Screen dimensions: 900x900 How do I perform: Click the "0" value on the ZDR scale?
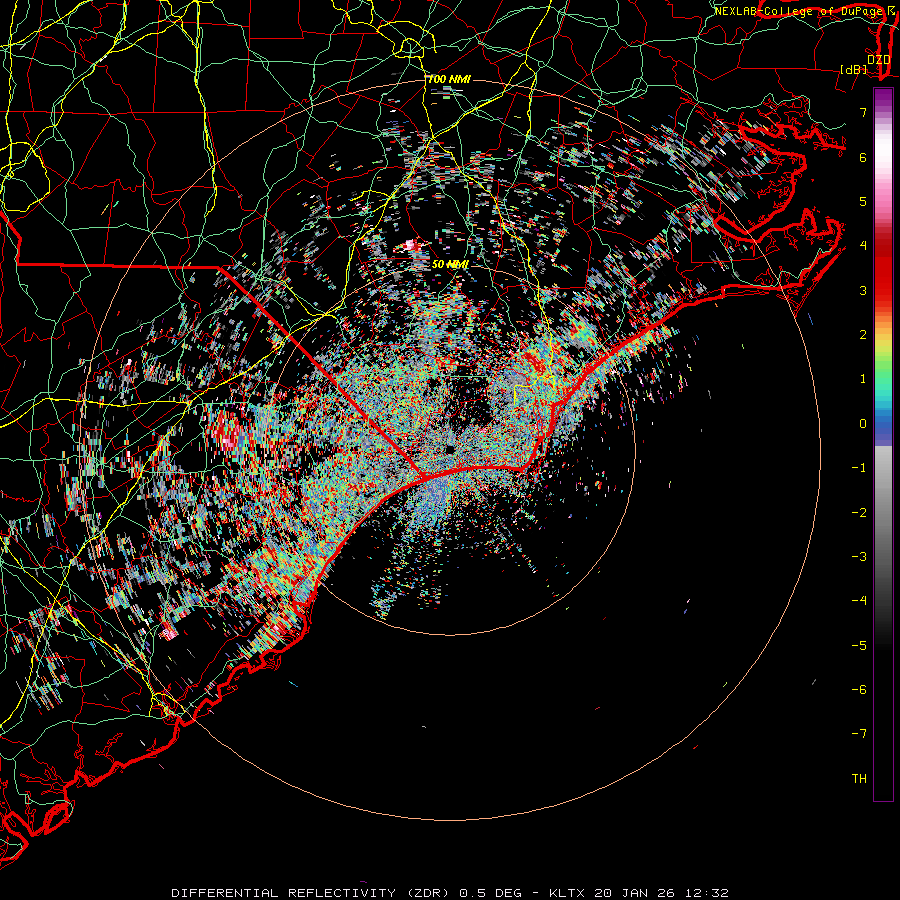pyautogui.click(x=863, y=424)
